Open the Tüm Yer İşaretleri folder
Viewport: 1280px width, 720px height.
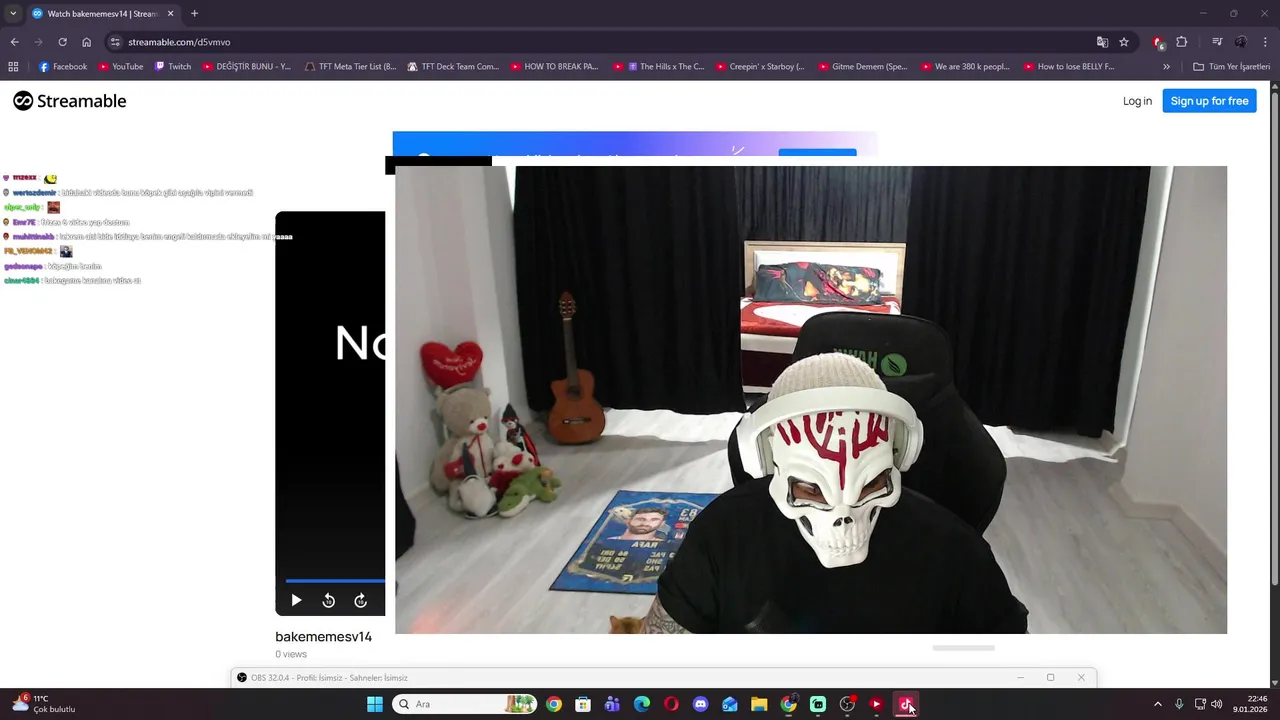click(x=1231, y=67)
